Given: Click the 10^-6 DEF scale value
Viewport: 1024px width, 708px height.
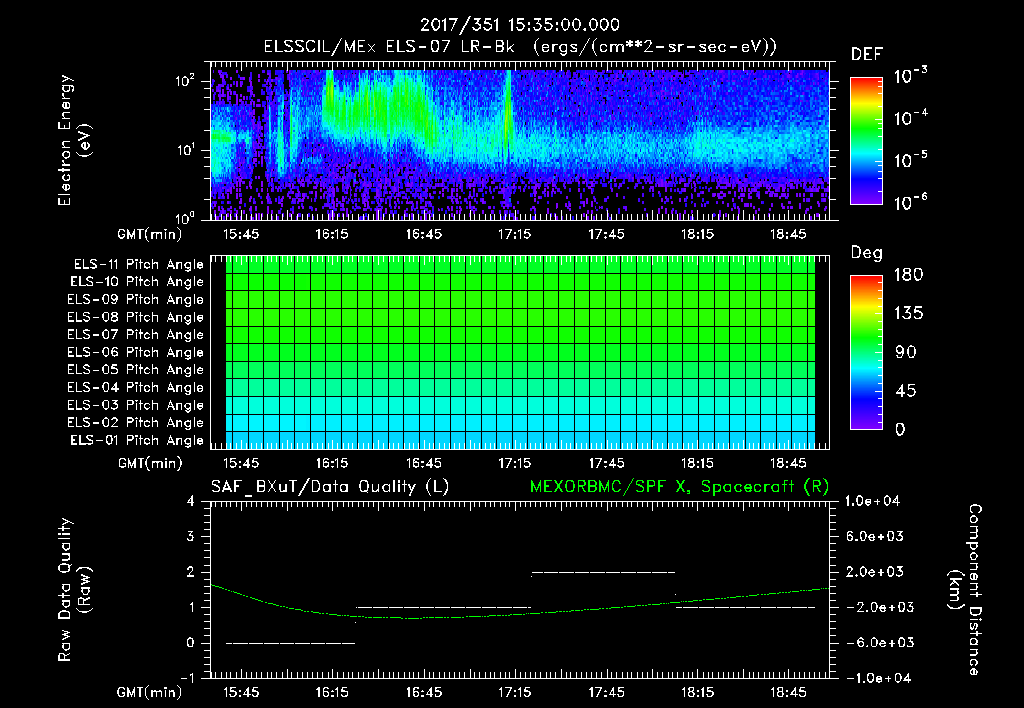Looking at the screenshot, I should (910, 202).
